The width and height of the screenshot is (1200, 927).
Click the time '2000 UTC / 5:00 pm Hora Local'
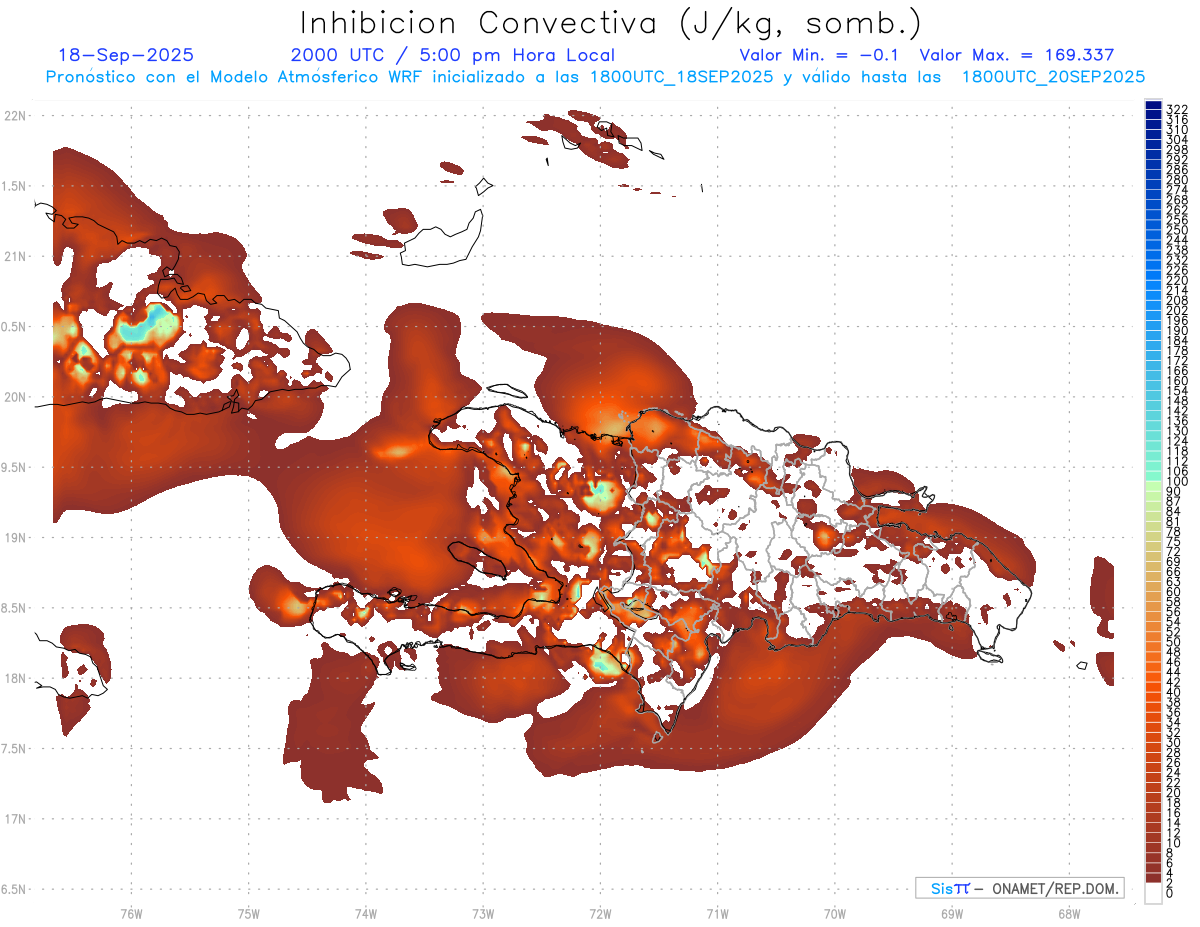453,55
